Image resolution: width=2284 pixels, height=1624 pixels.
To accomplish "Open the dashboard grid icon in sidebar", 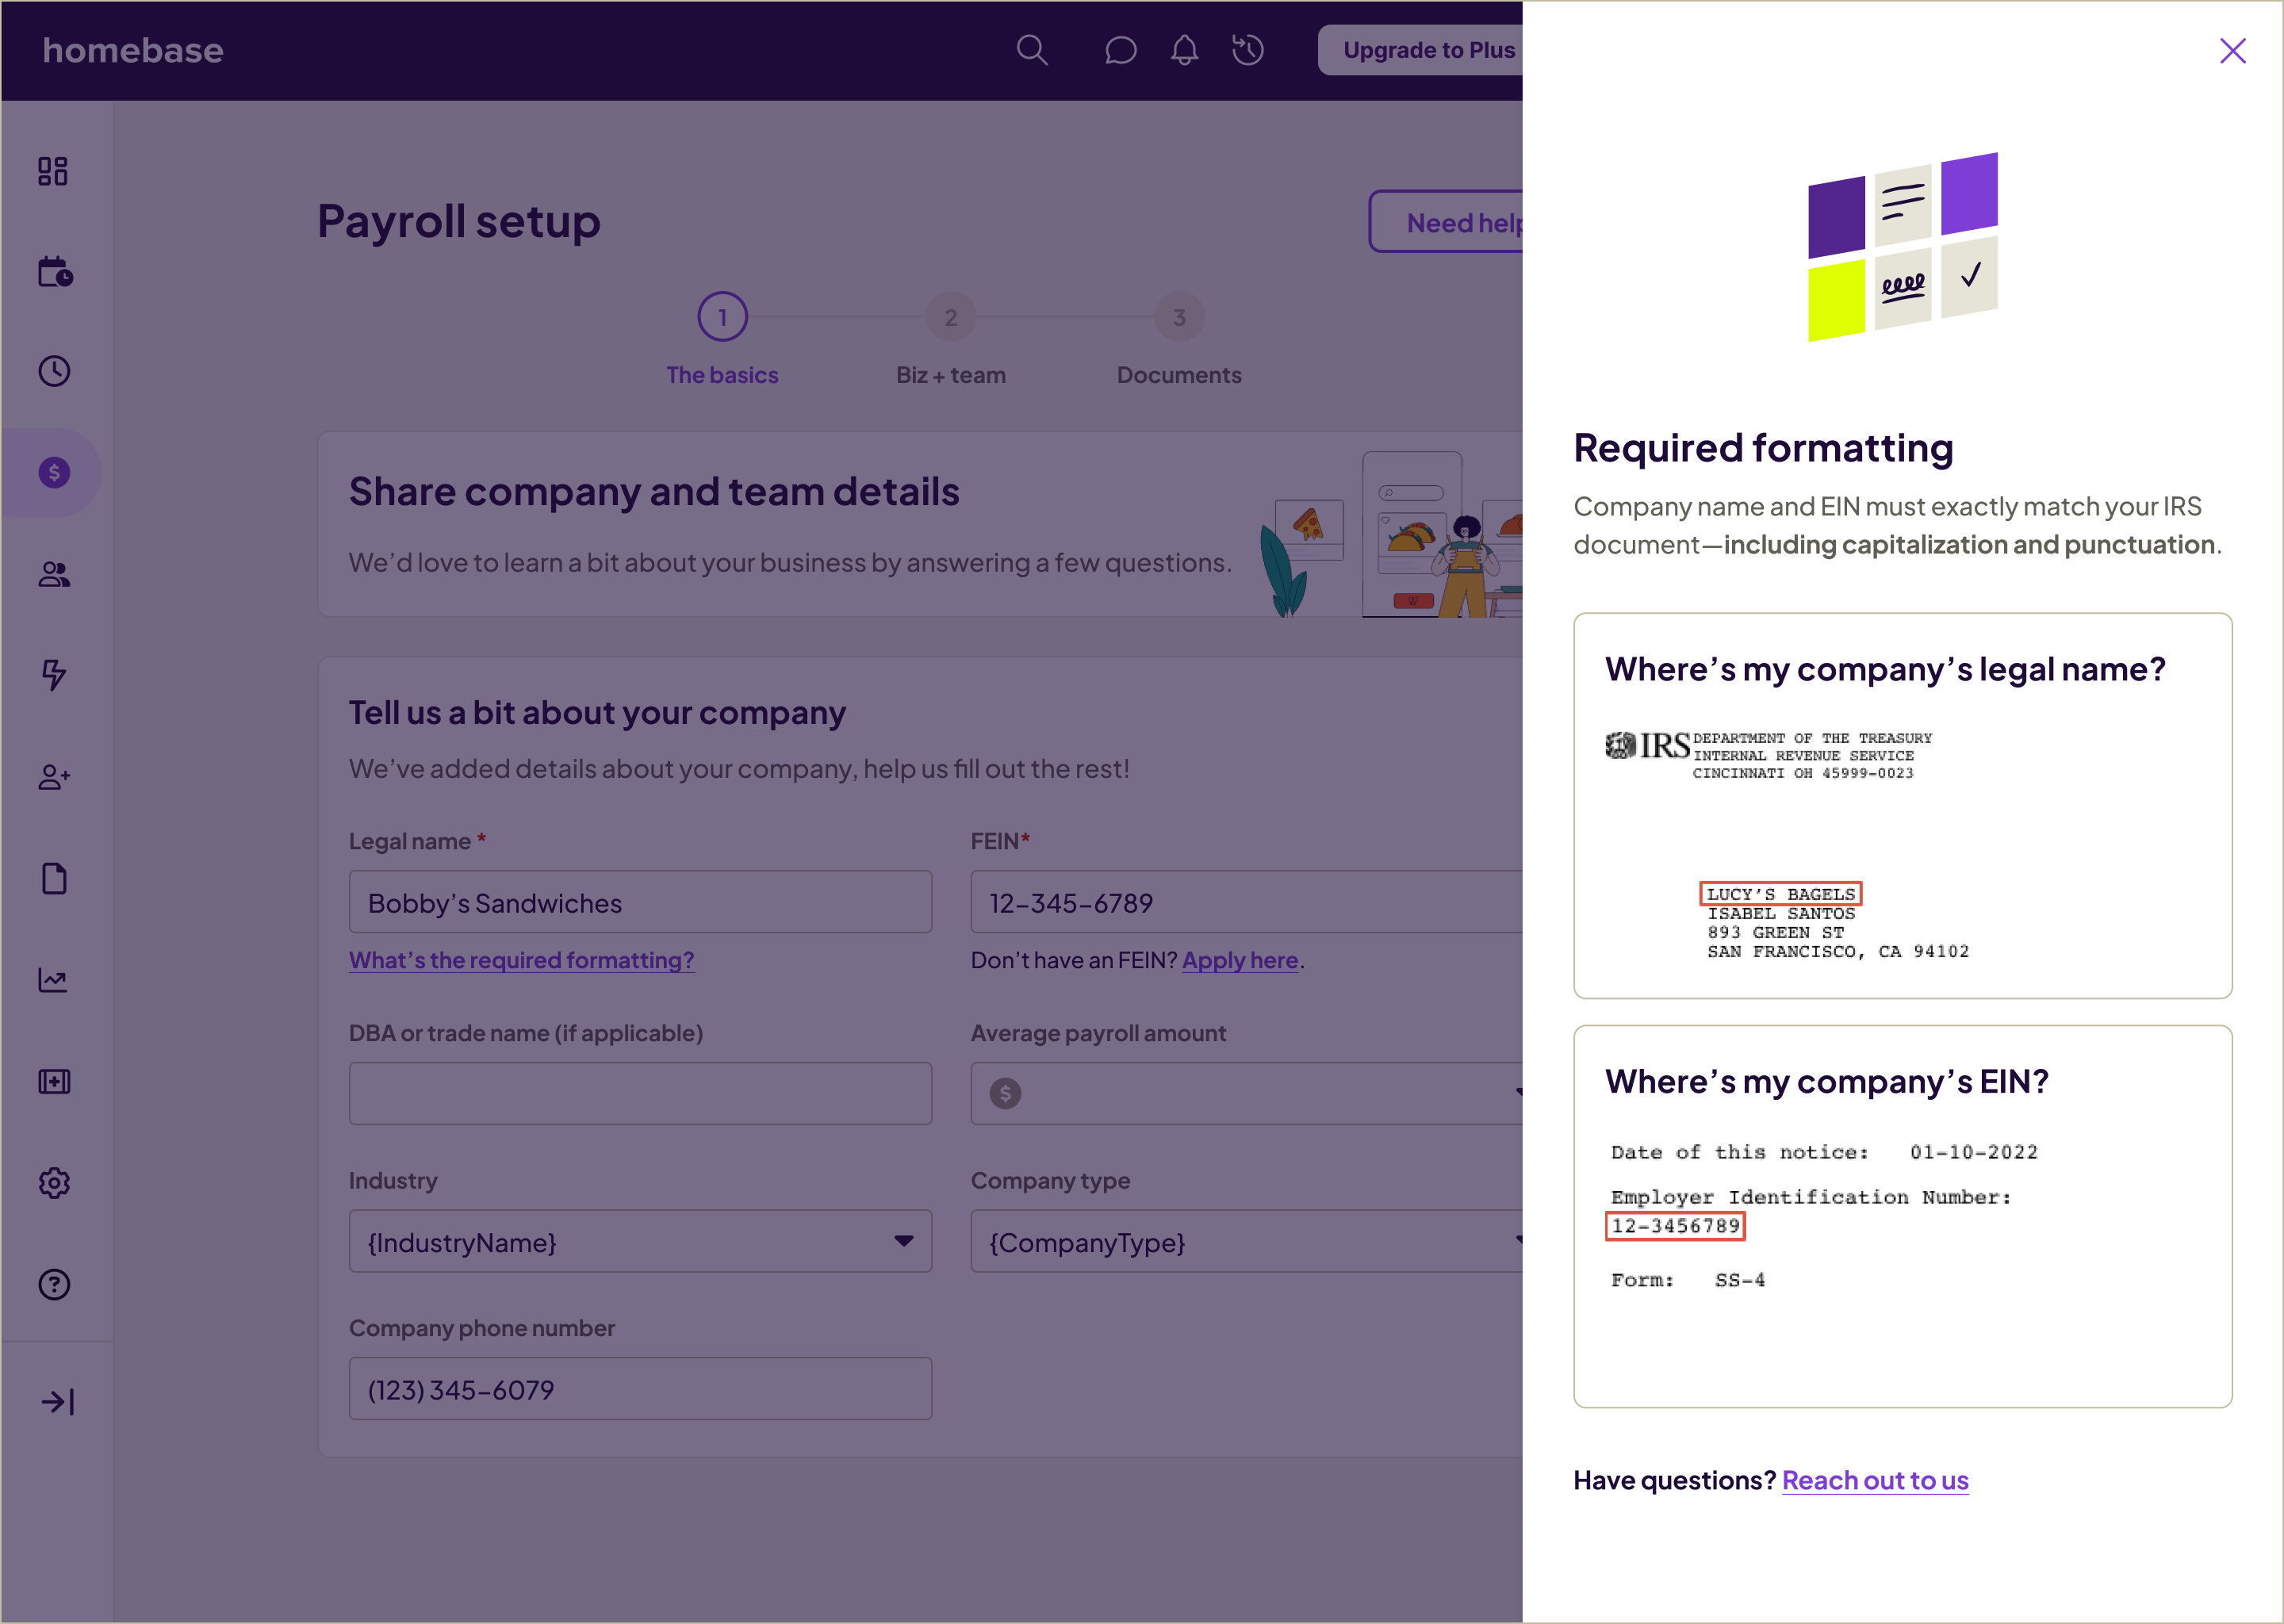I will 53,171.
